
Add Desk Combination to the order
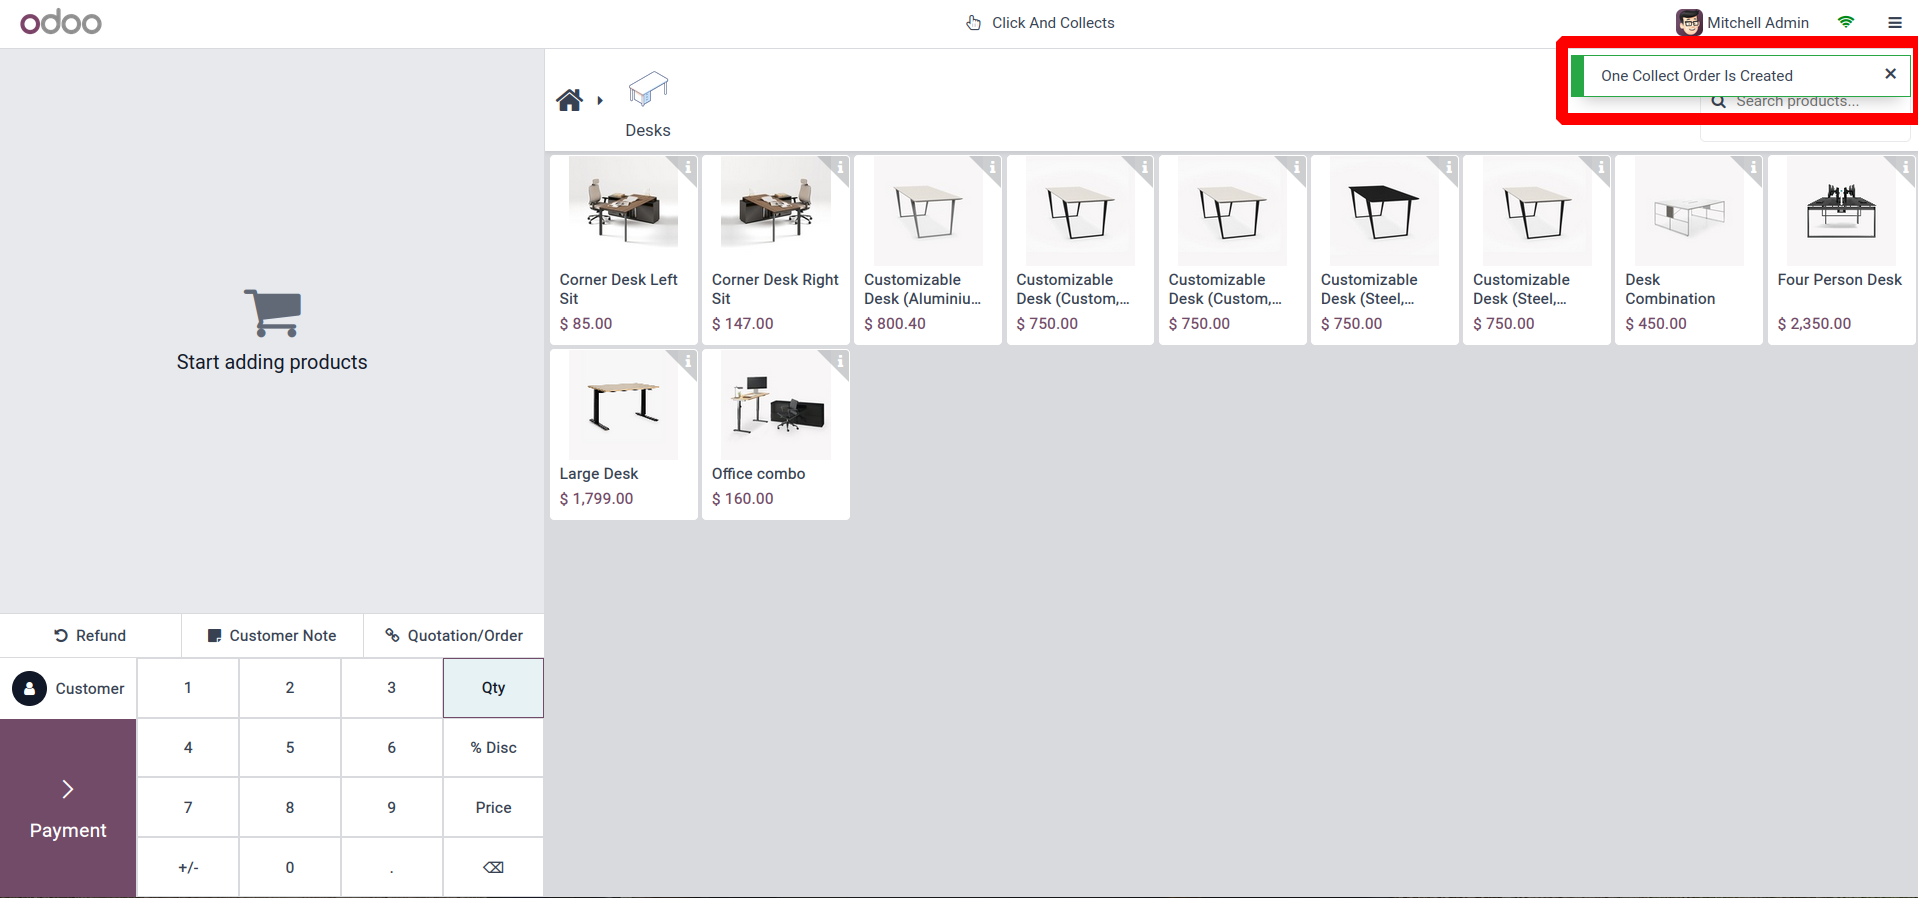[1689, 250]
